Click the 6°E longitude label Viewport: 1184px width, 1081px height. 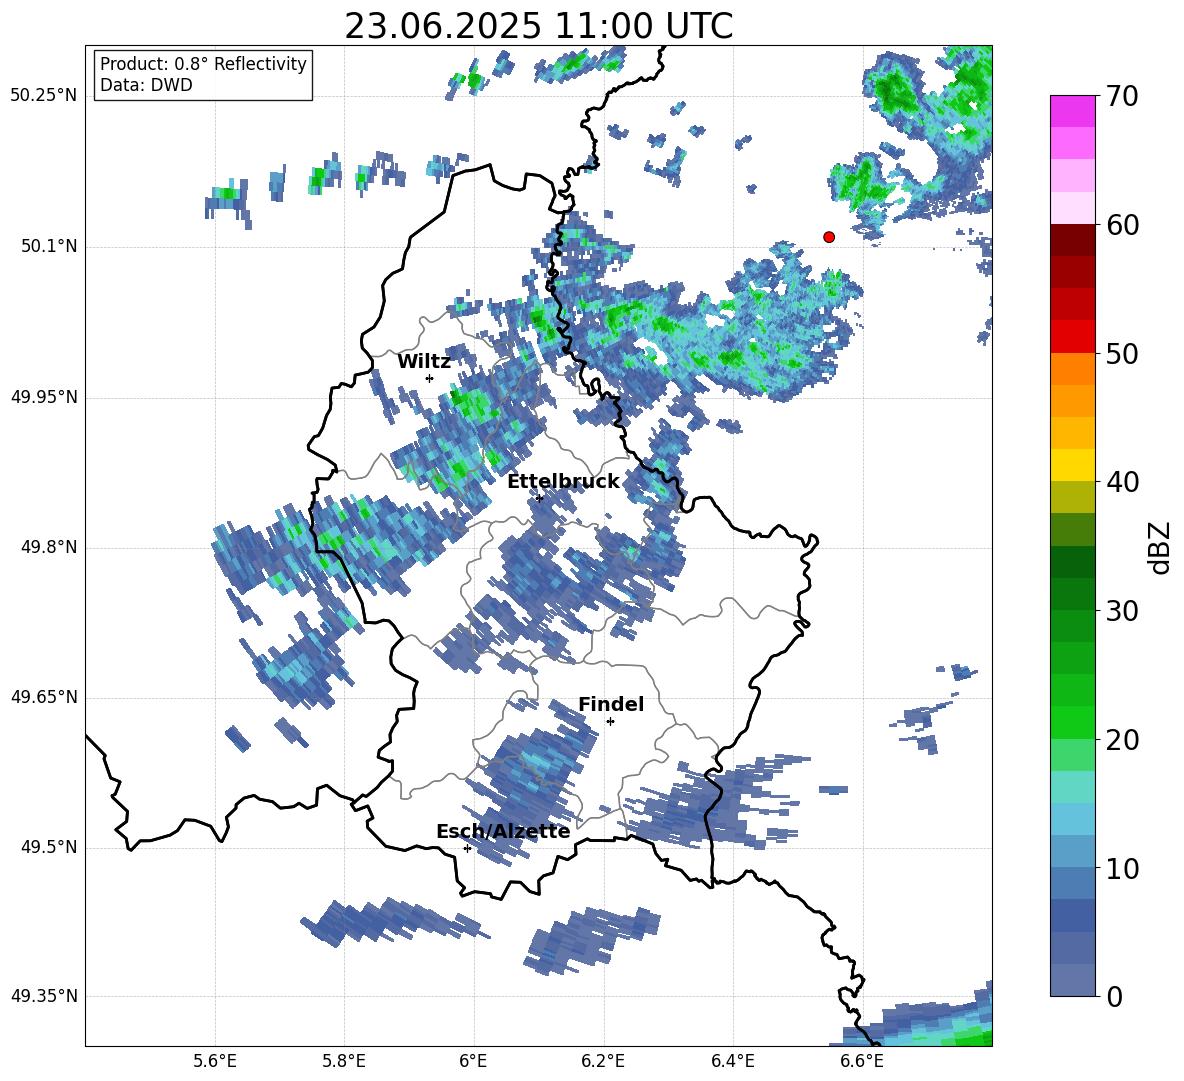point(473,1061)
